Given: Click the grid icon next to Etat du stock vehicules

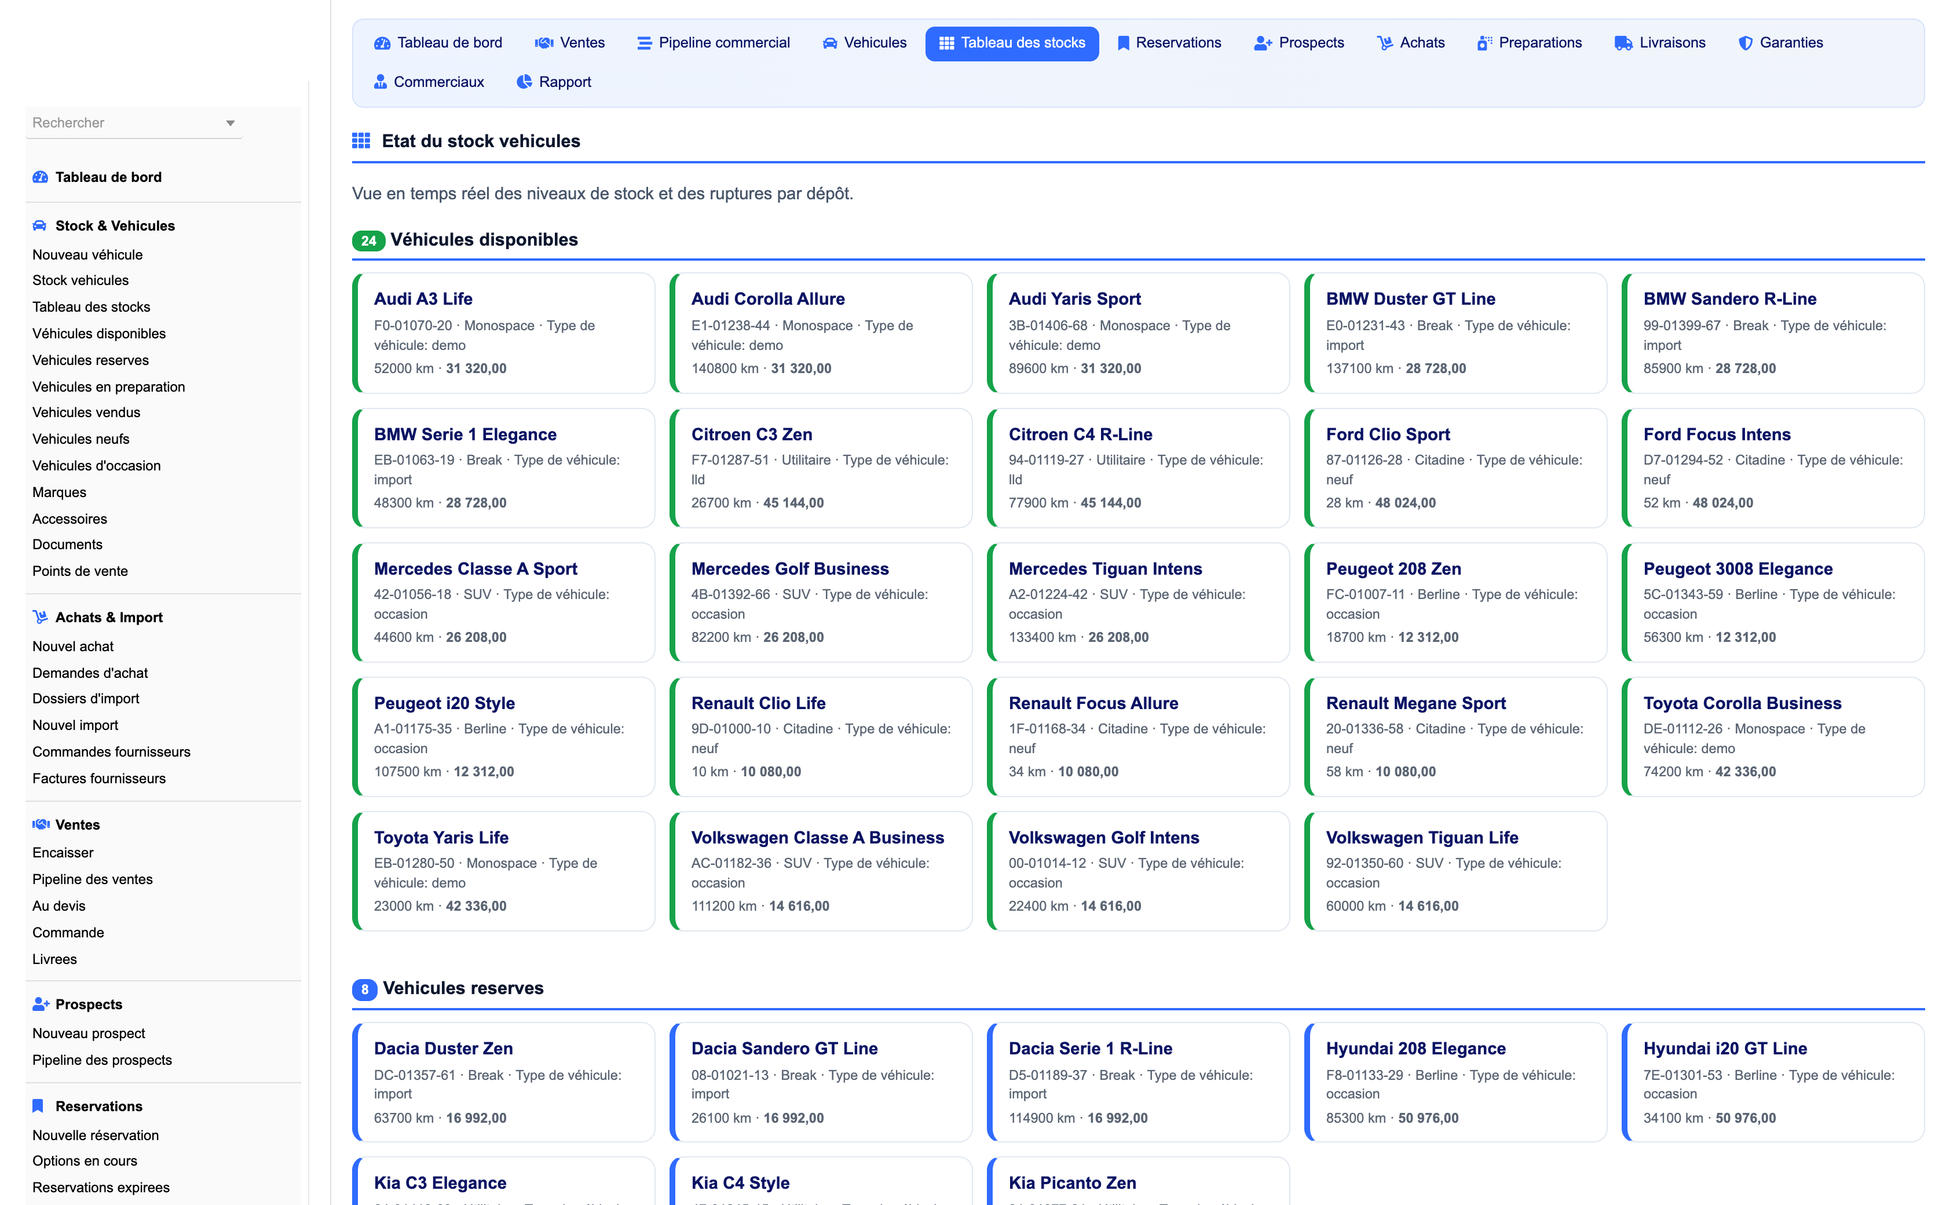Looking at the screenshot, I should 361,141.
